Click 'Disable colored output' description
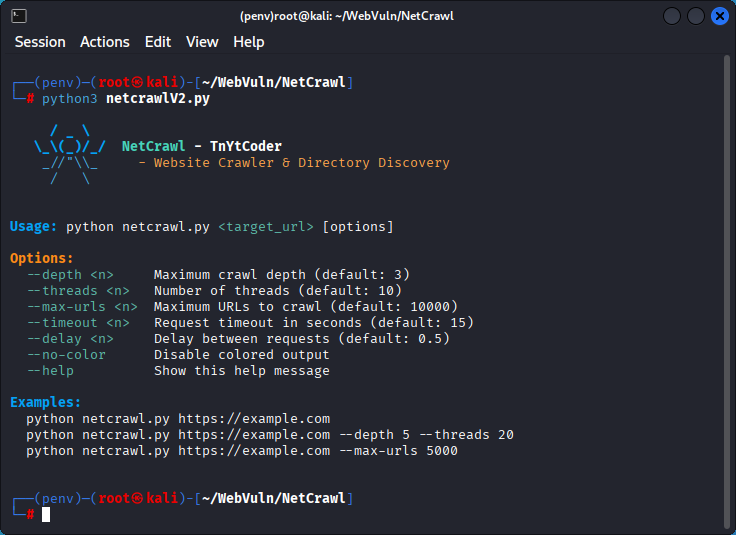 [x=242, y=354]
